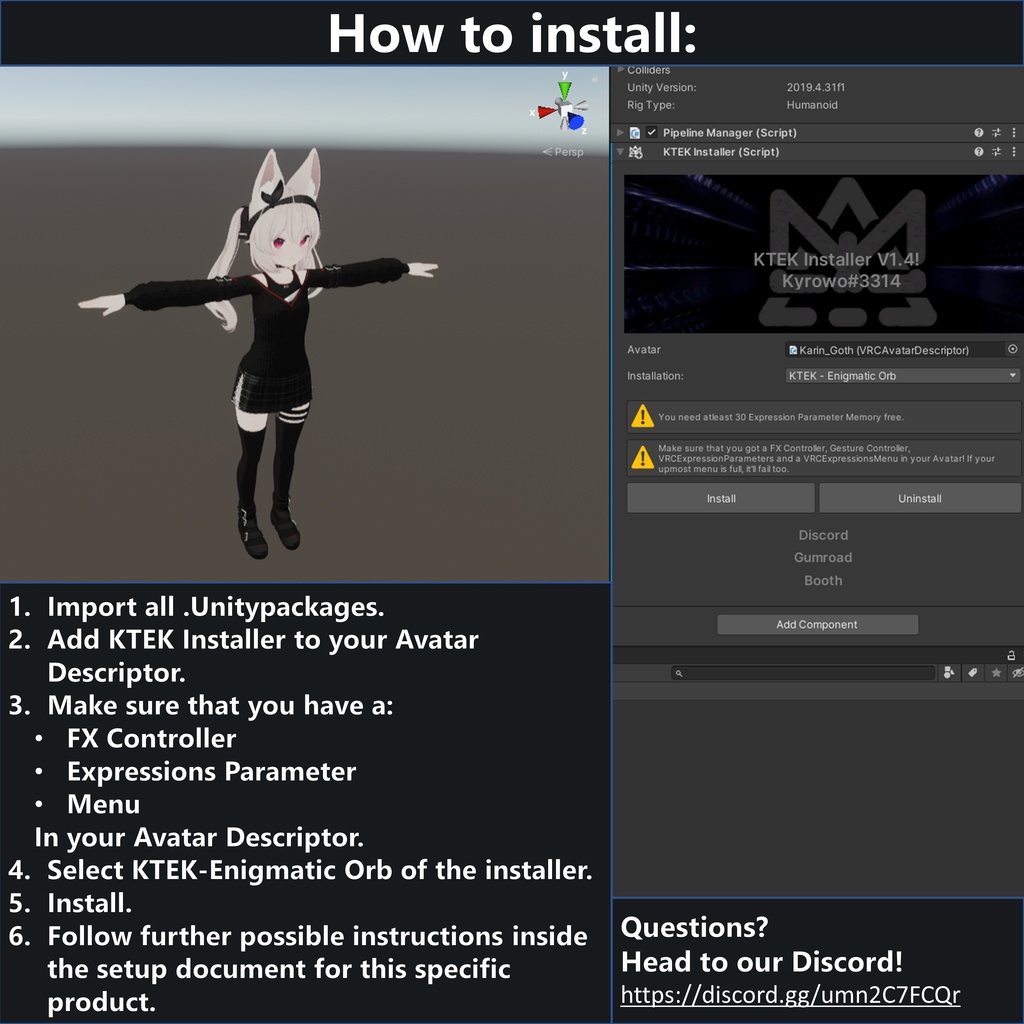Click inside the project search field

coord(801,672)
